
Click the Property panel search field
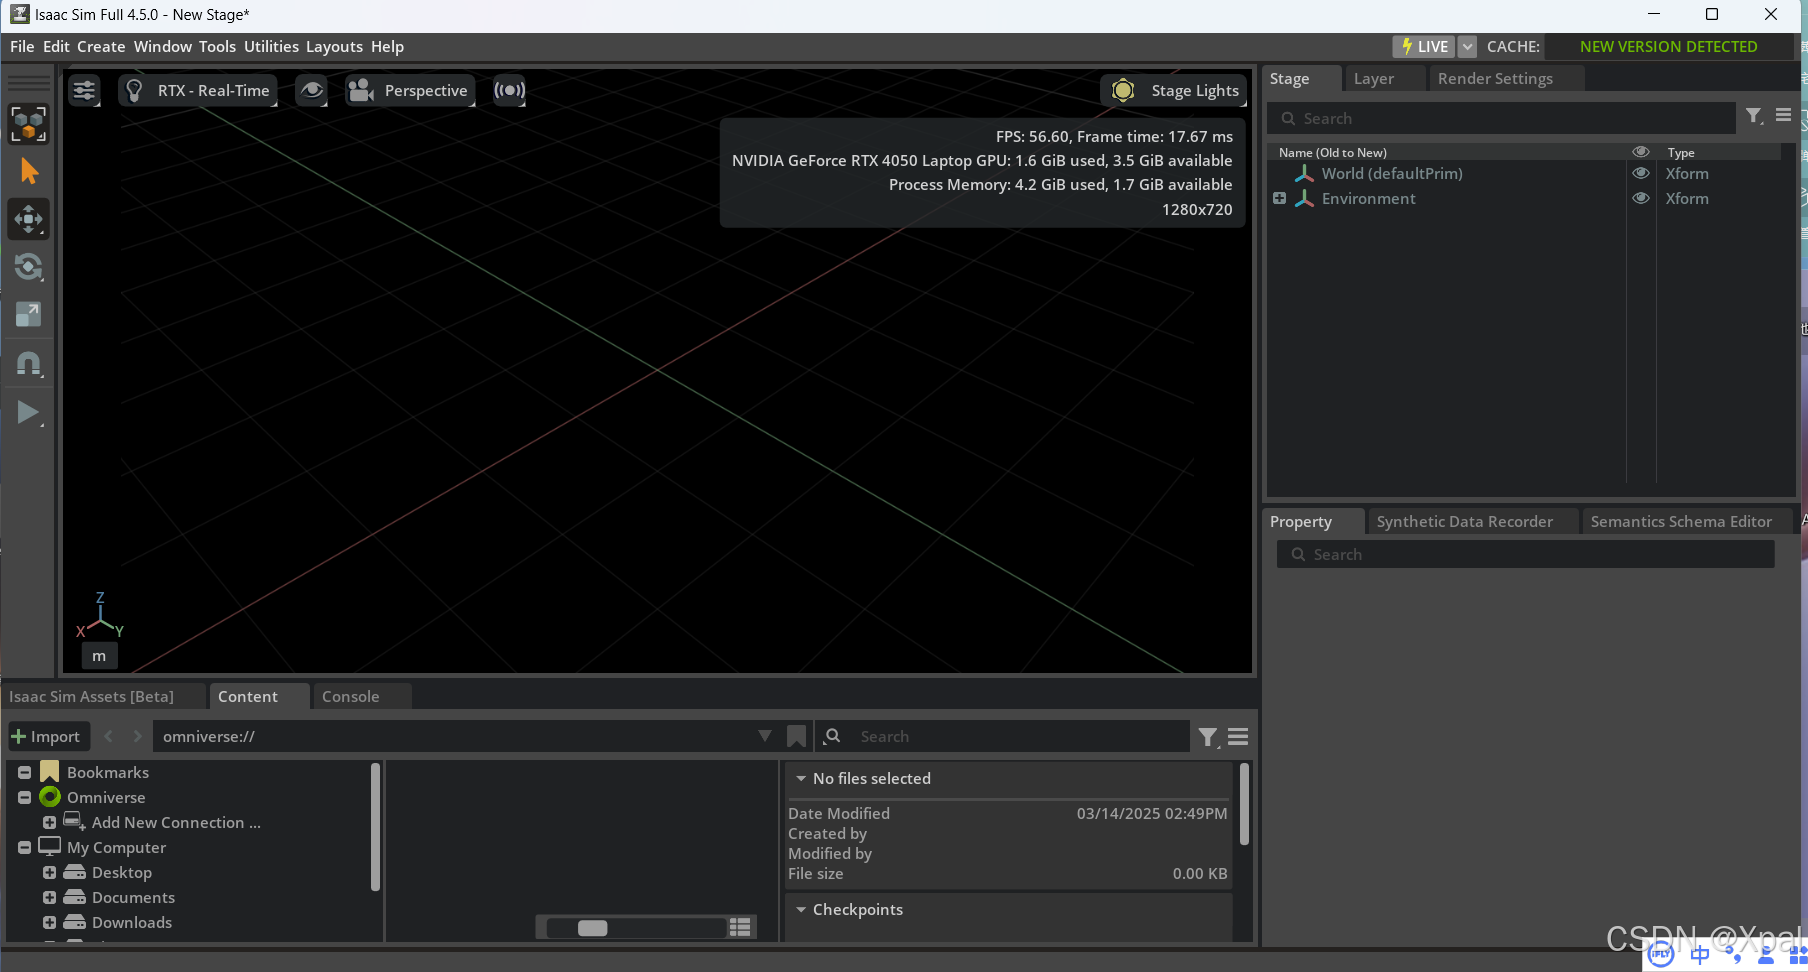(x=1525, y=554)
